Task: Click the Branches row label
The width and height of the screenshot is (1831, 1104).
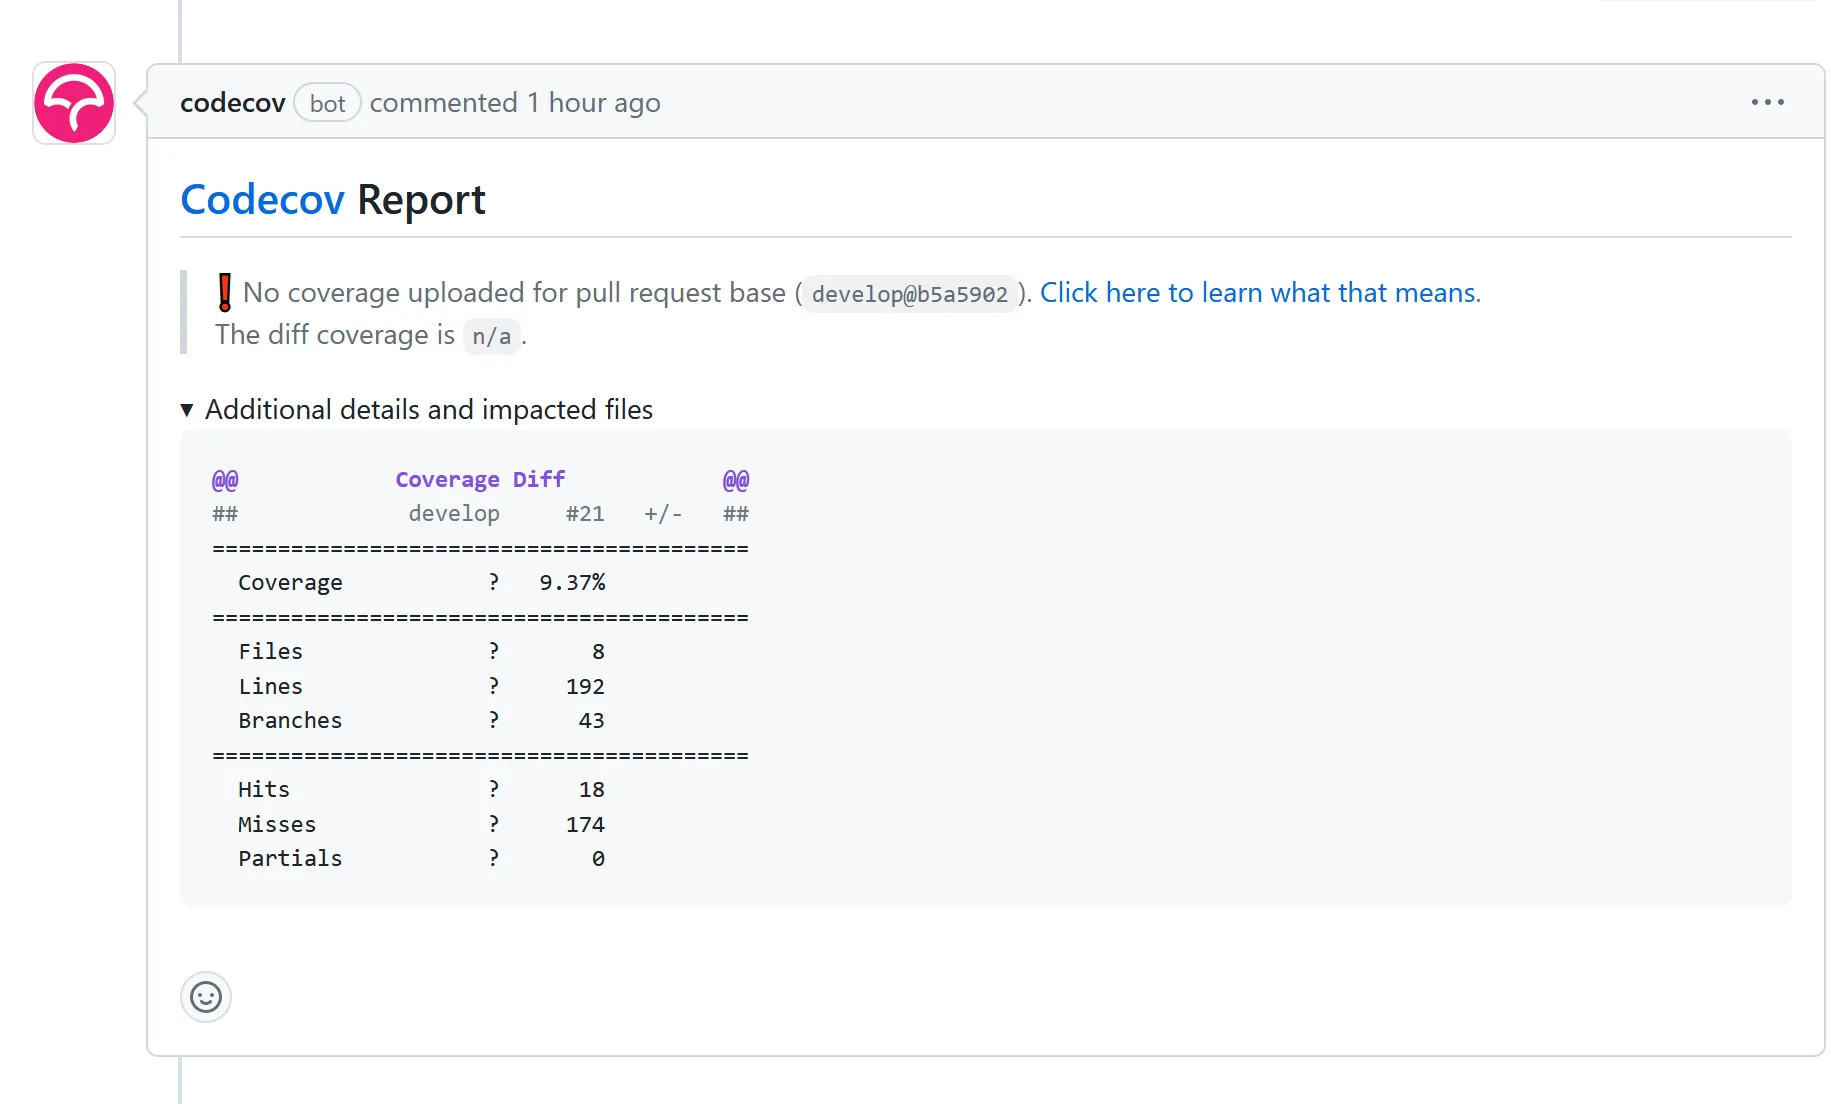Action: 290,721
